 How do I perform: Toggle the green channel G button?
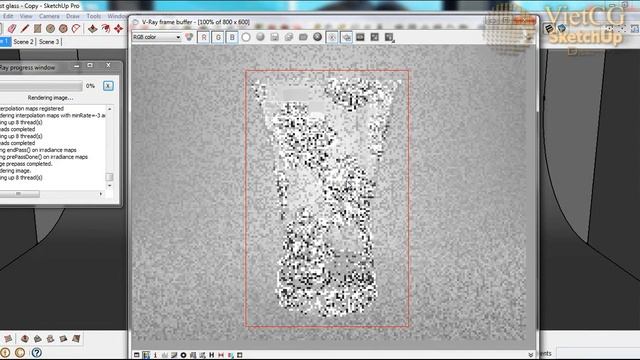tap(218, 37)
